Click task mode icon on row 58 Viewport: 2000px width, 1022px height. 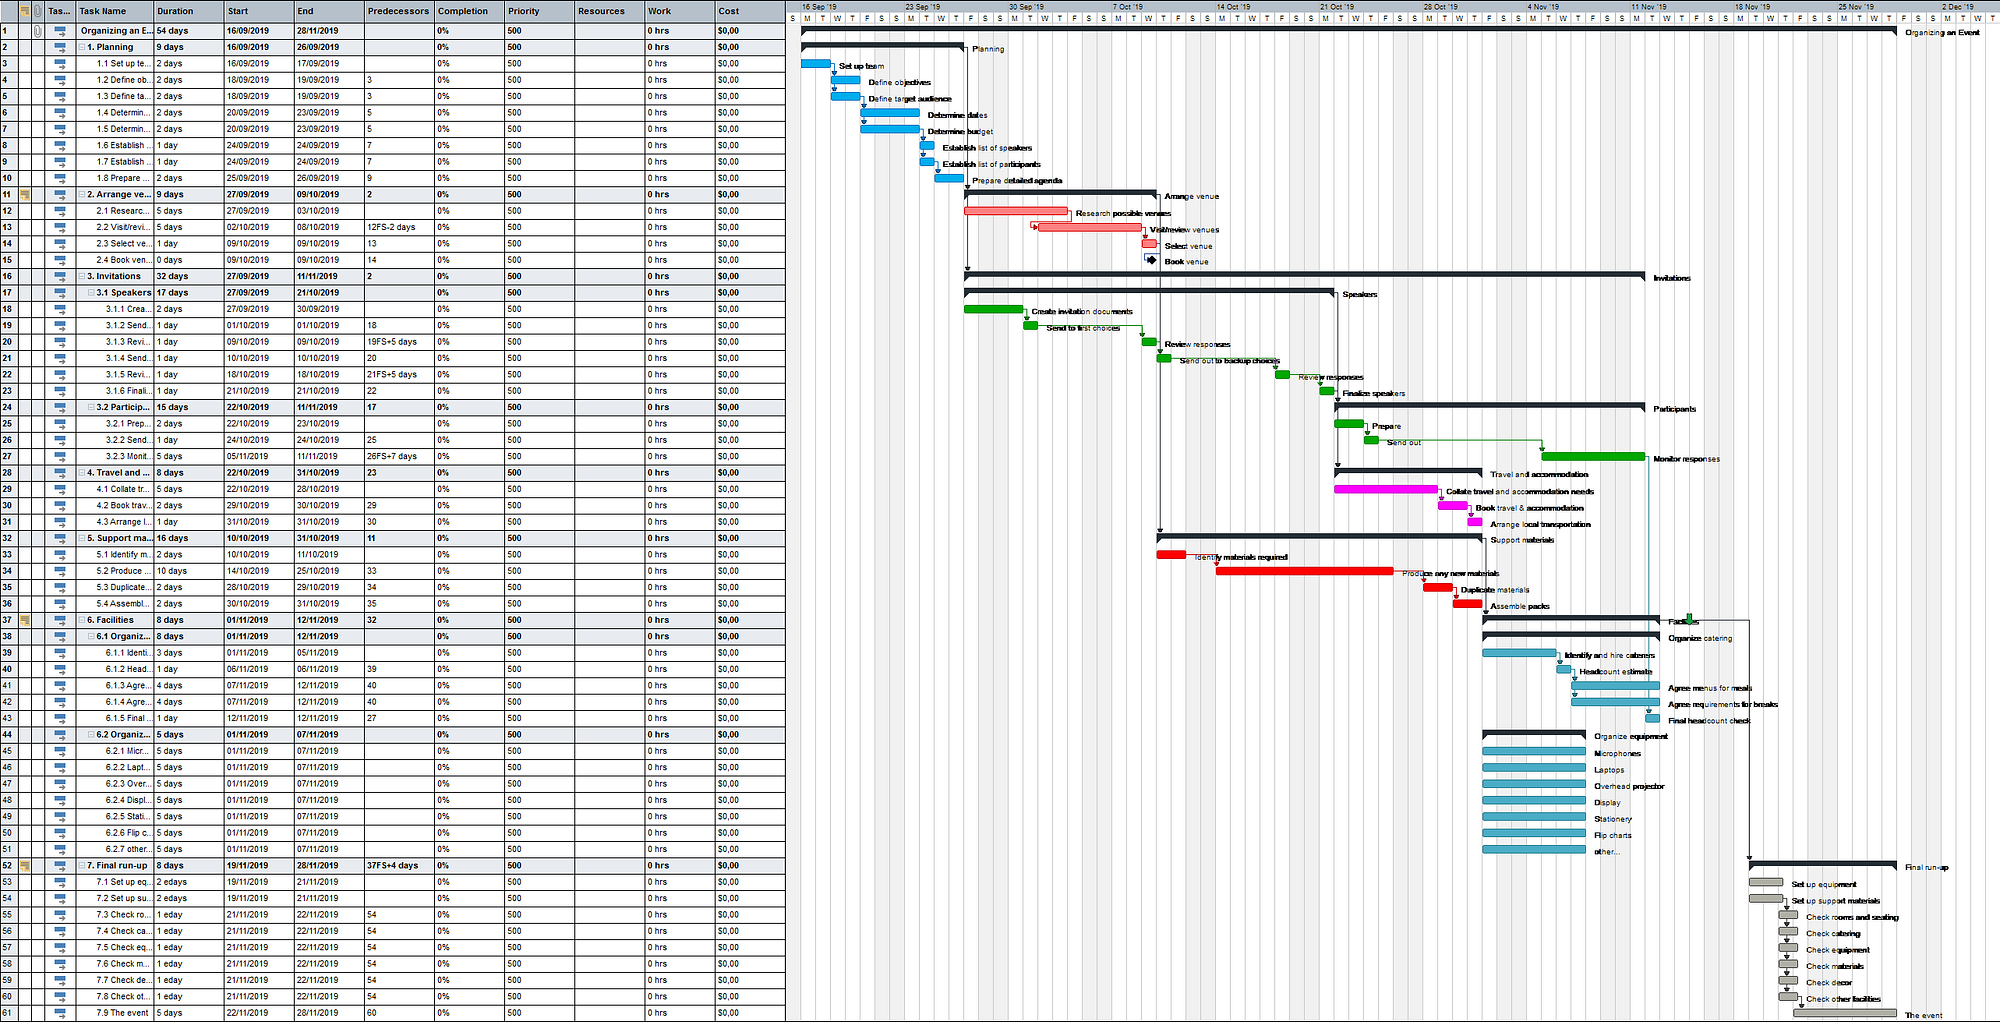coord(60,964)
